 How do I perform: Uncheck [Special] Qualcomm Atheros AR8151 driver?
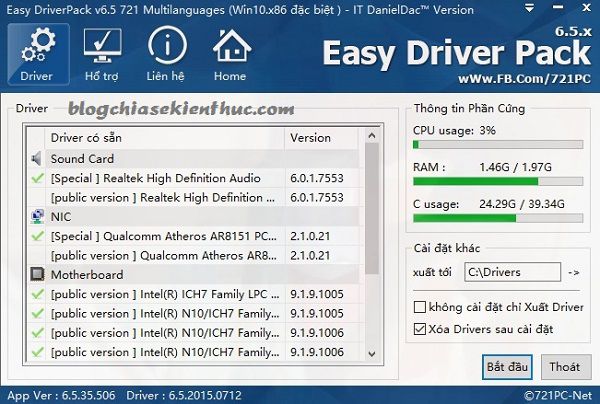click(x=37, y=236)
